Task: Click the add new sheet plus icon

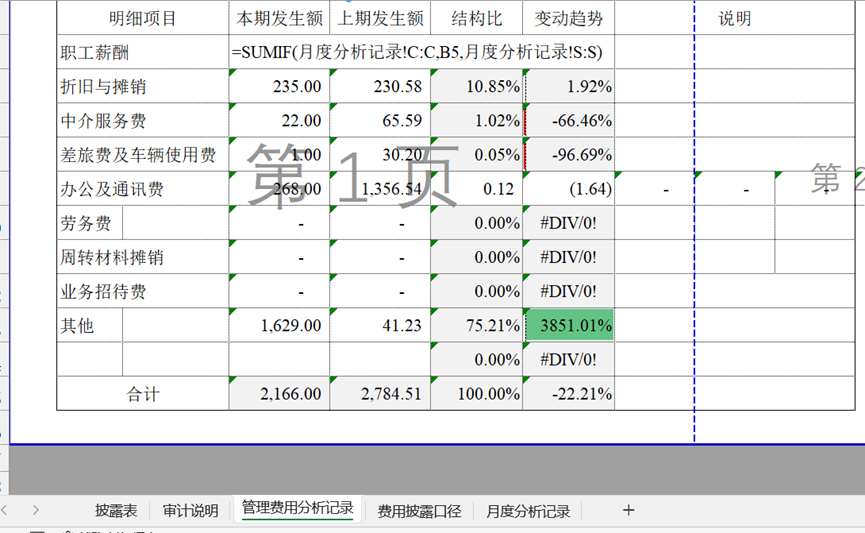Action: pyautogui.click(x=628, y=510)
